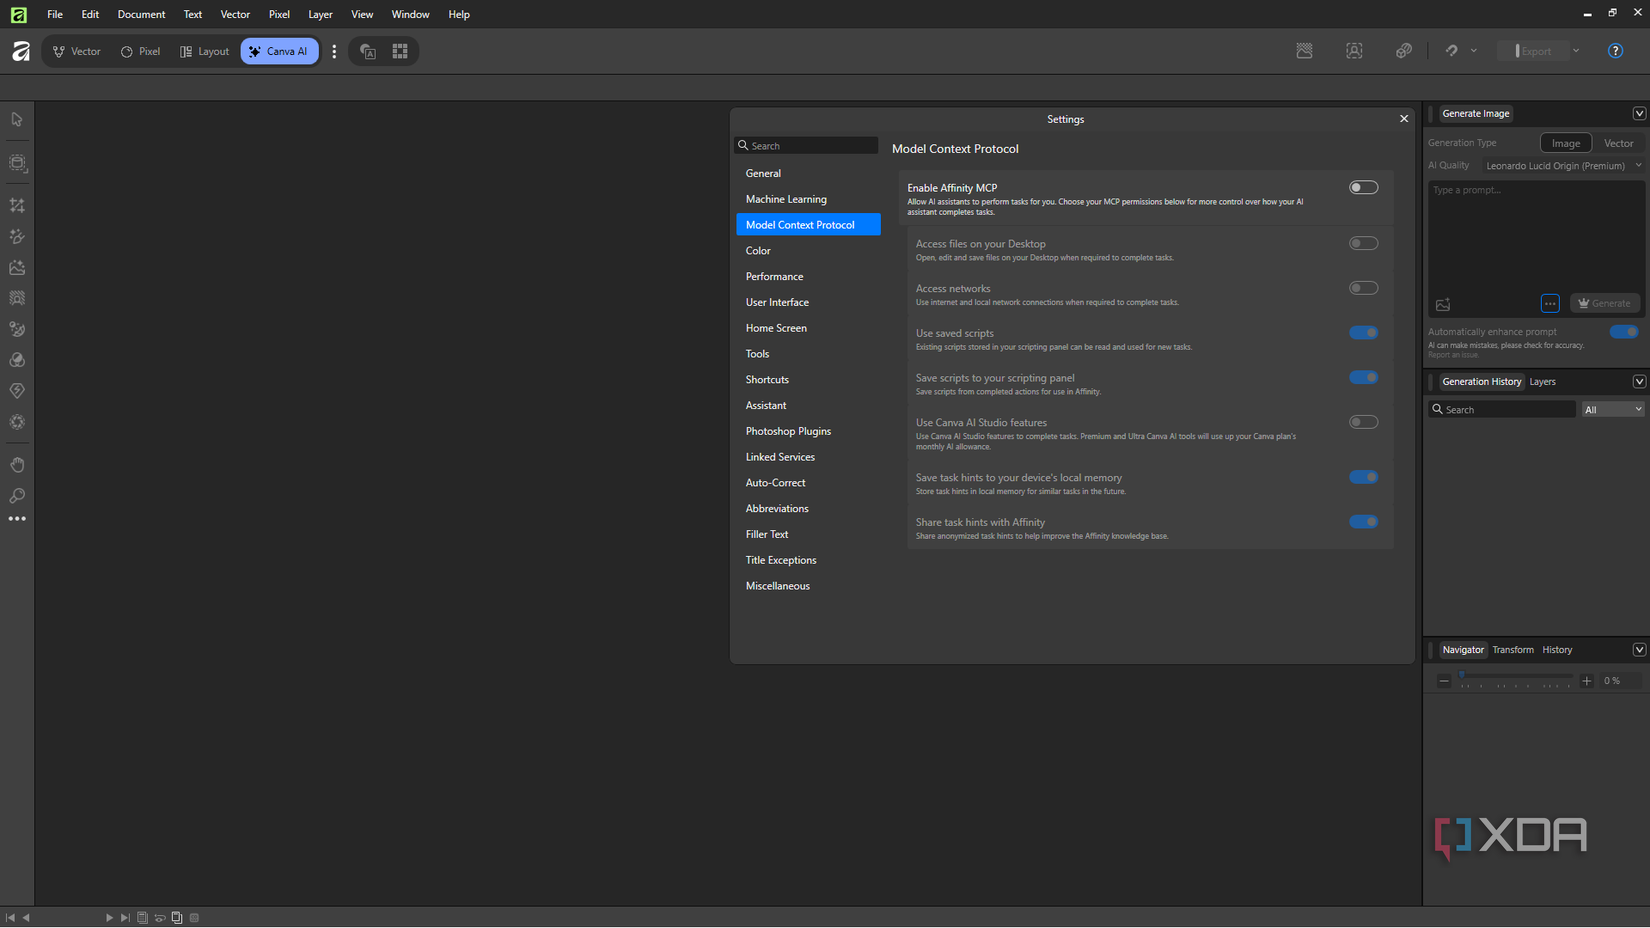1650x928 pixels.
Task: Select the generate image tool in left toolbar
Action: pos(17,268)
